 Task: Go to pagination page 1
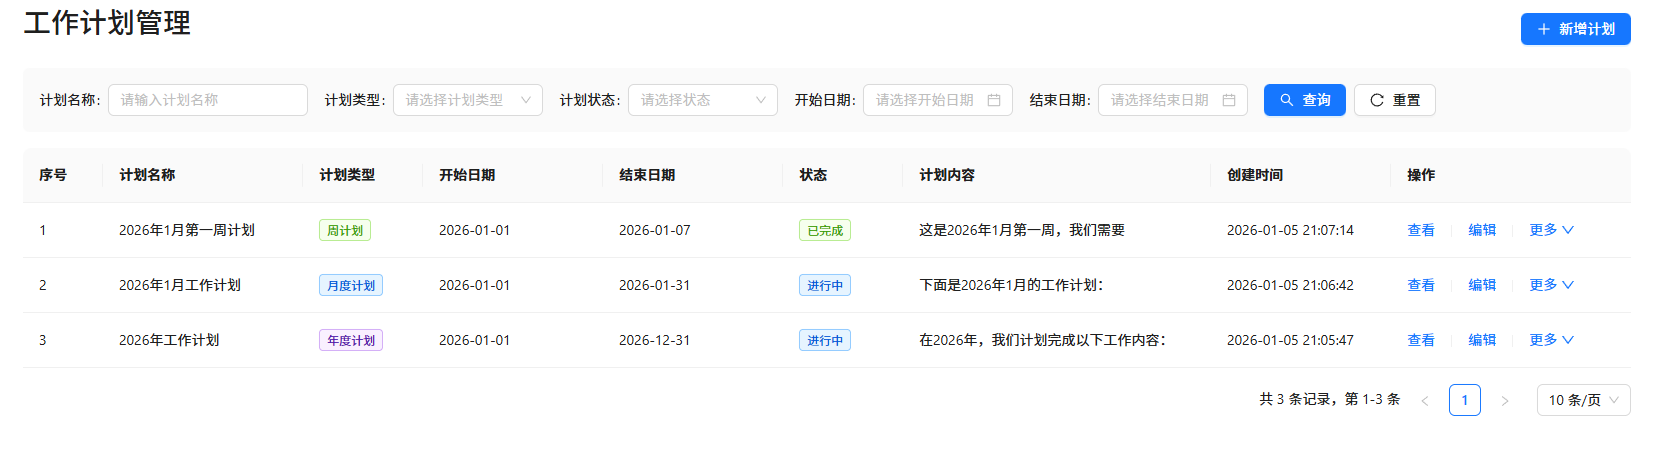tap(1464, 400)
